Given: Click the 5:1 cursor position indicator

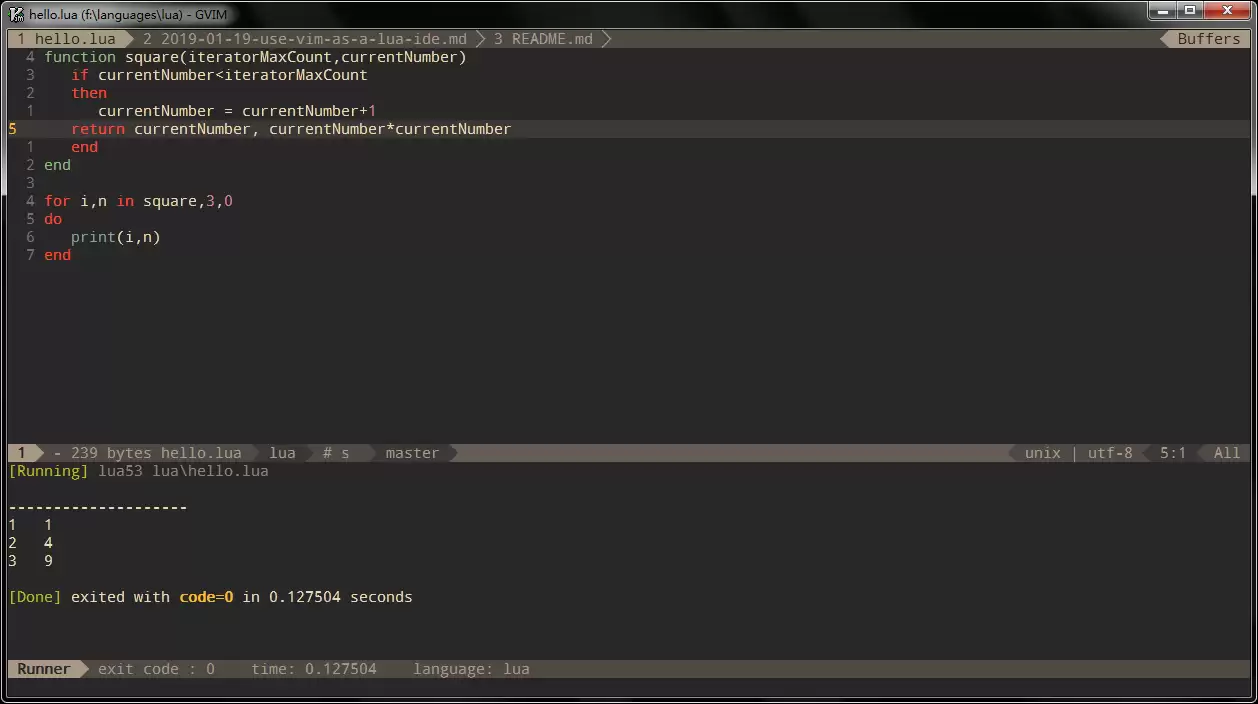Looking at the screenshot, I should pos(1173,453).
